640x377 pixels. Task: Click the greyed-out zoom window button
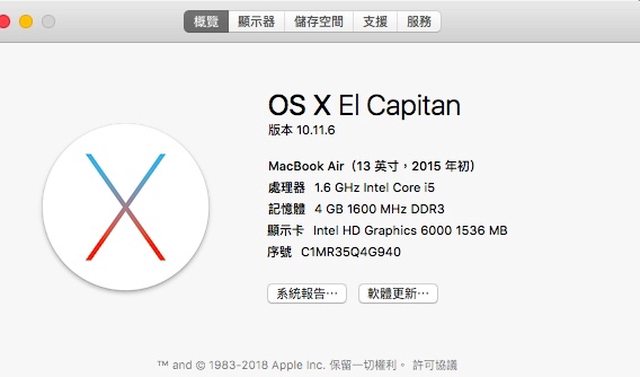(48, 21)
